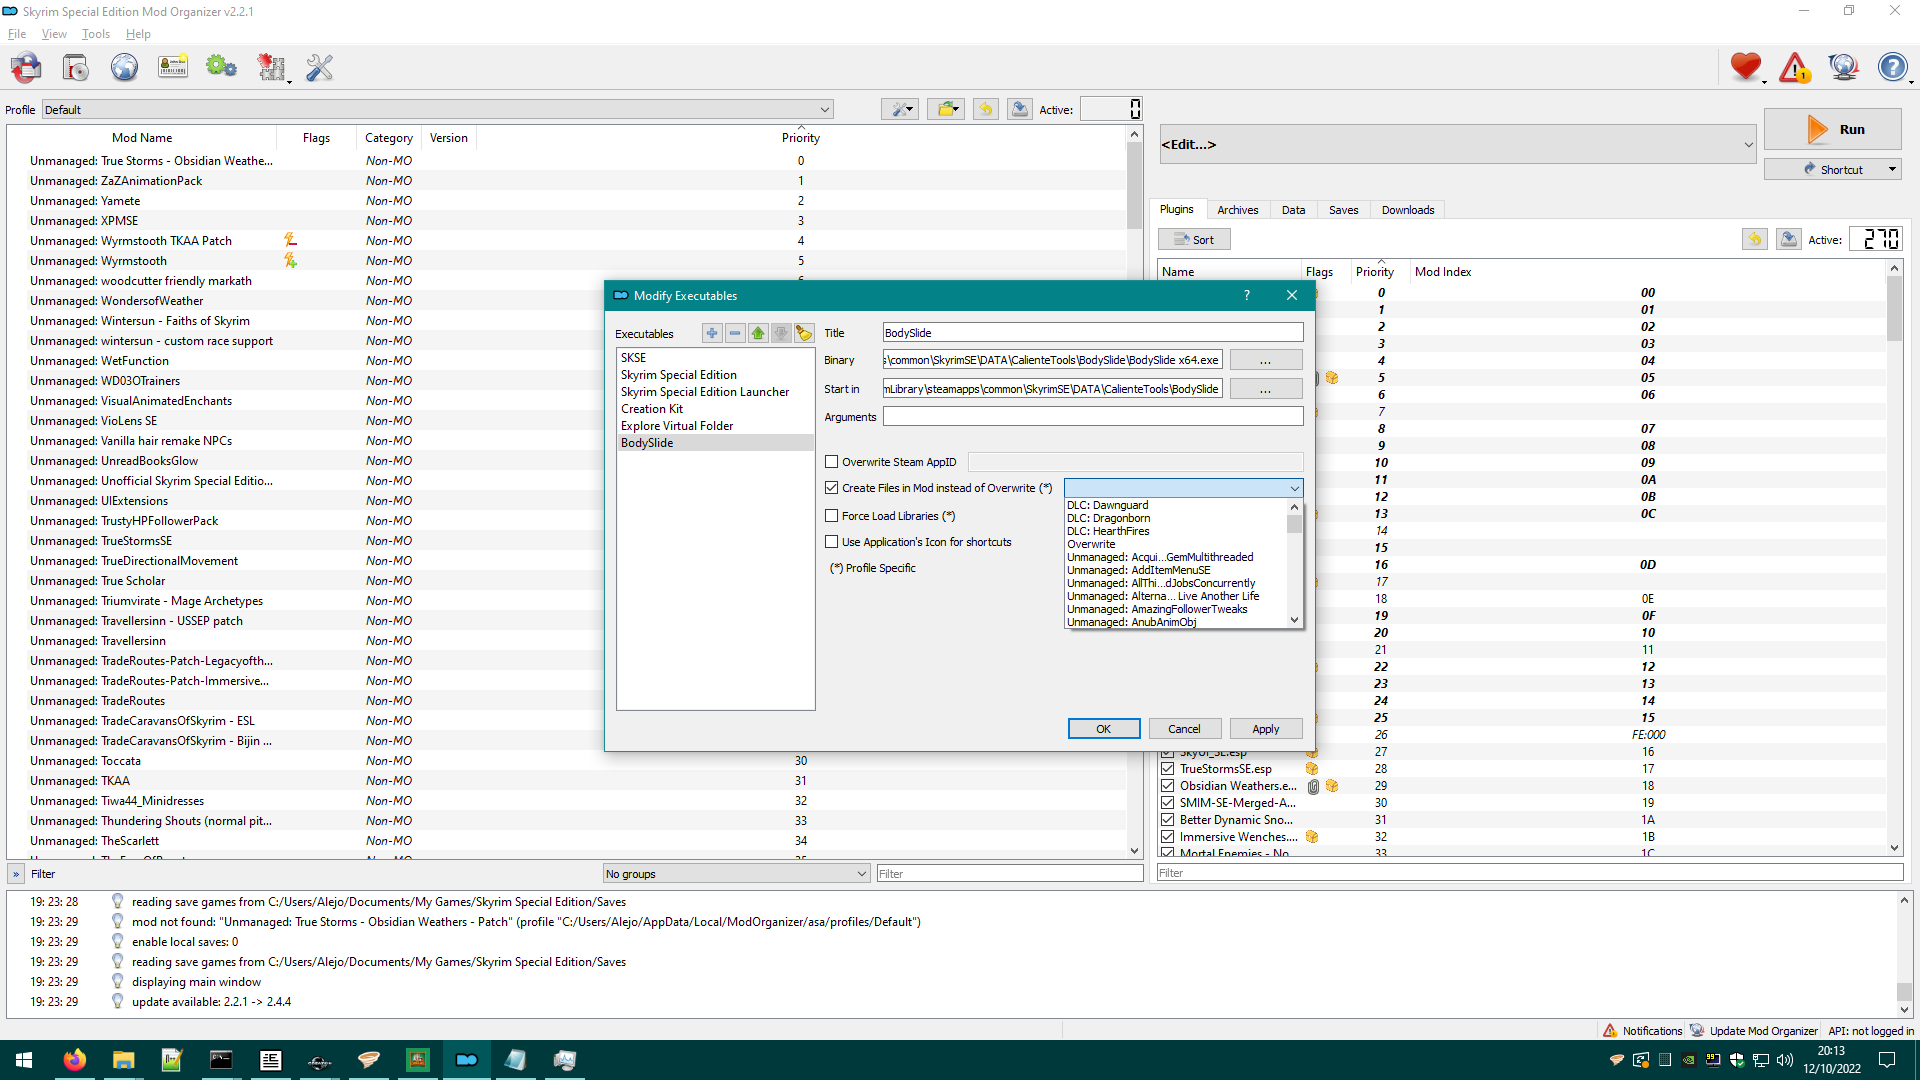
Task: Open the Profile Default dropdown
Action: point(437,110)
